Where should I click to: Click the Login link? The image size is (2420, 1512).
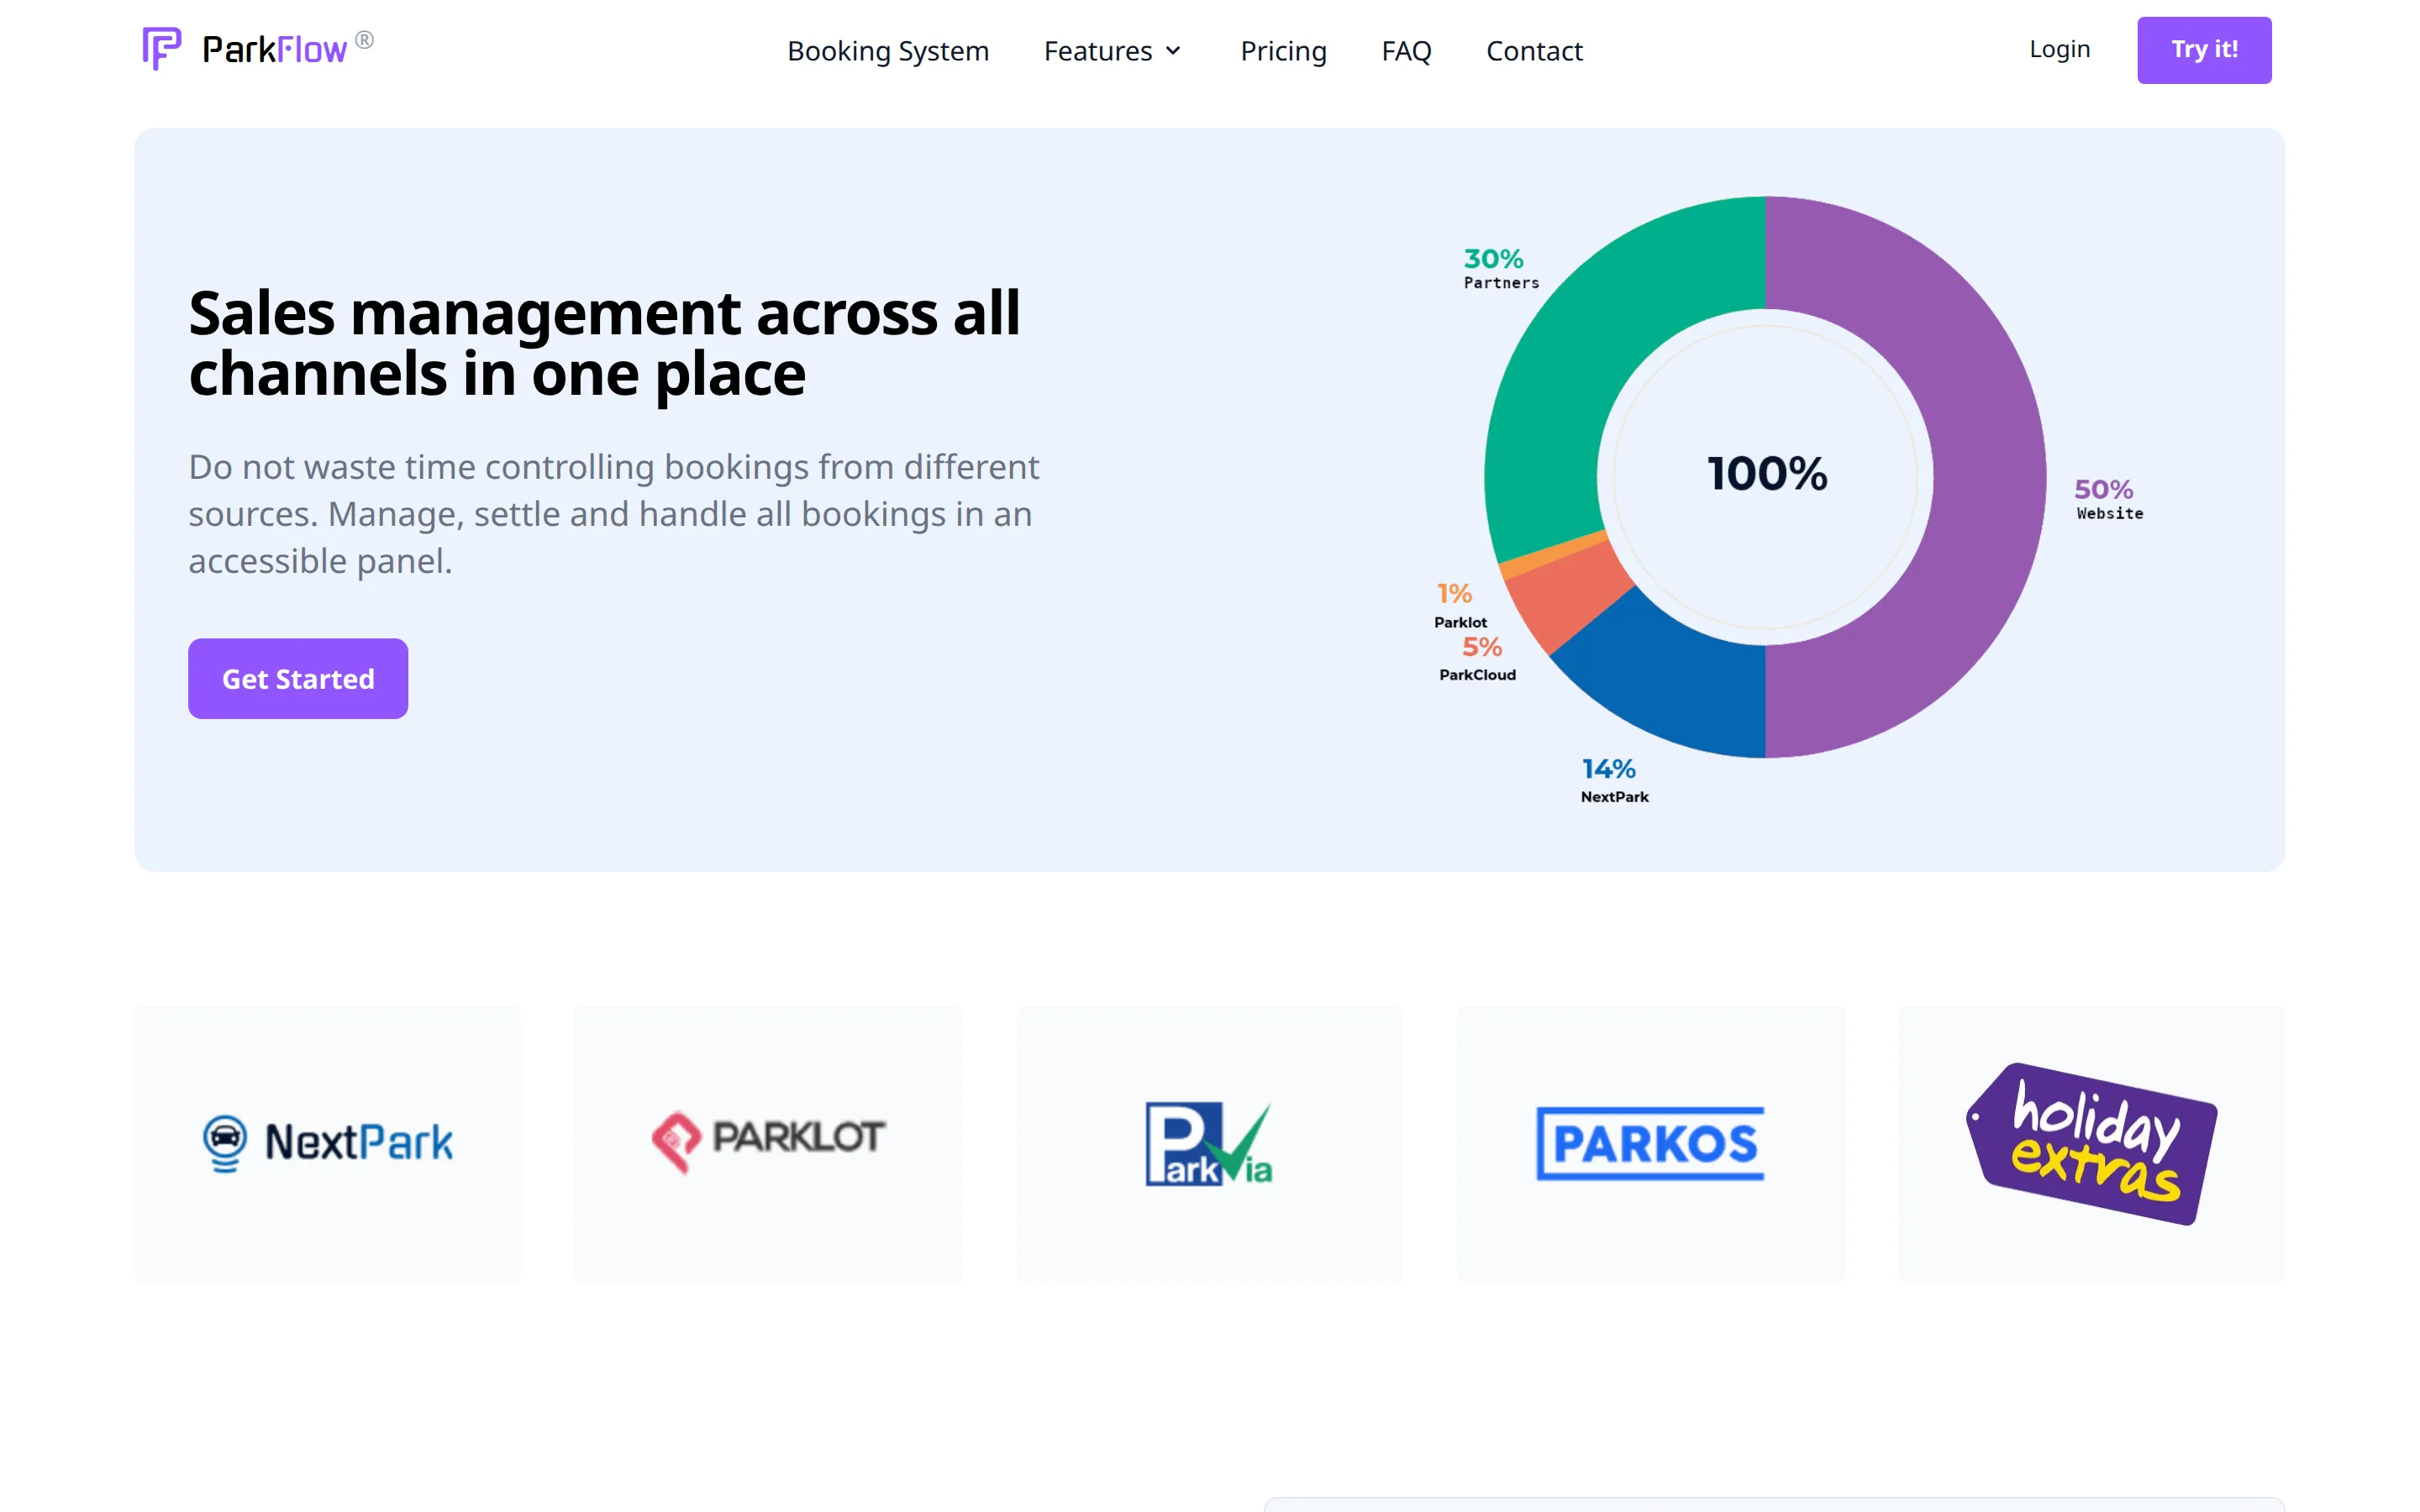[x=2059, y=49]
